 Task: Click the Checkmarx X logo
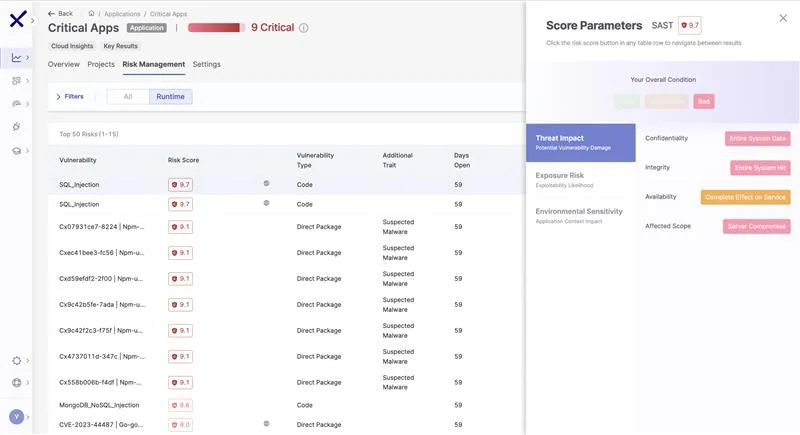(x=17, y=20)
